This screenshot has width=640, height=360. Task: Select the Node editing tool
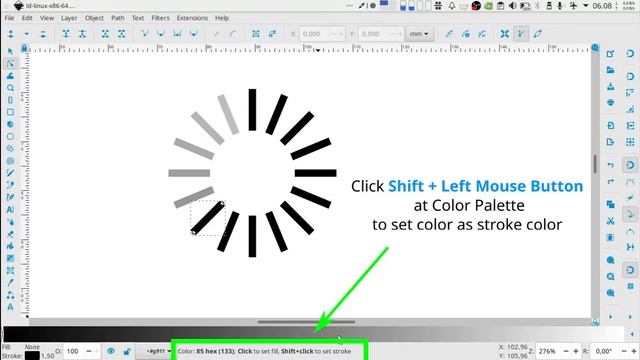pos(10,64)
